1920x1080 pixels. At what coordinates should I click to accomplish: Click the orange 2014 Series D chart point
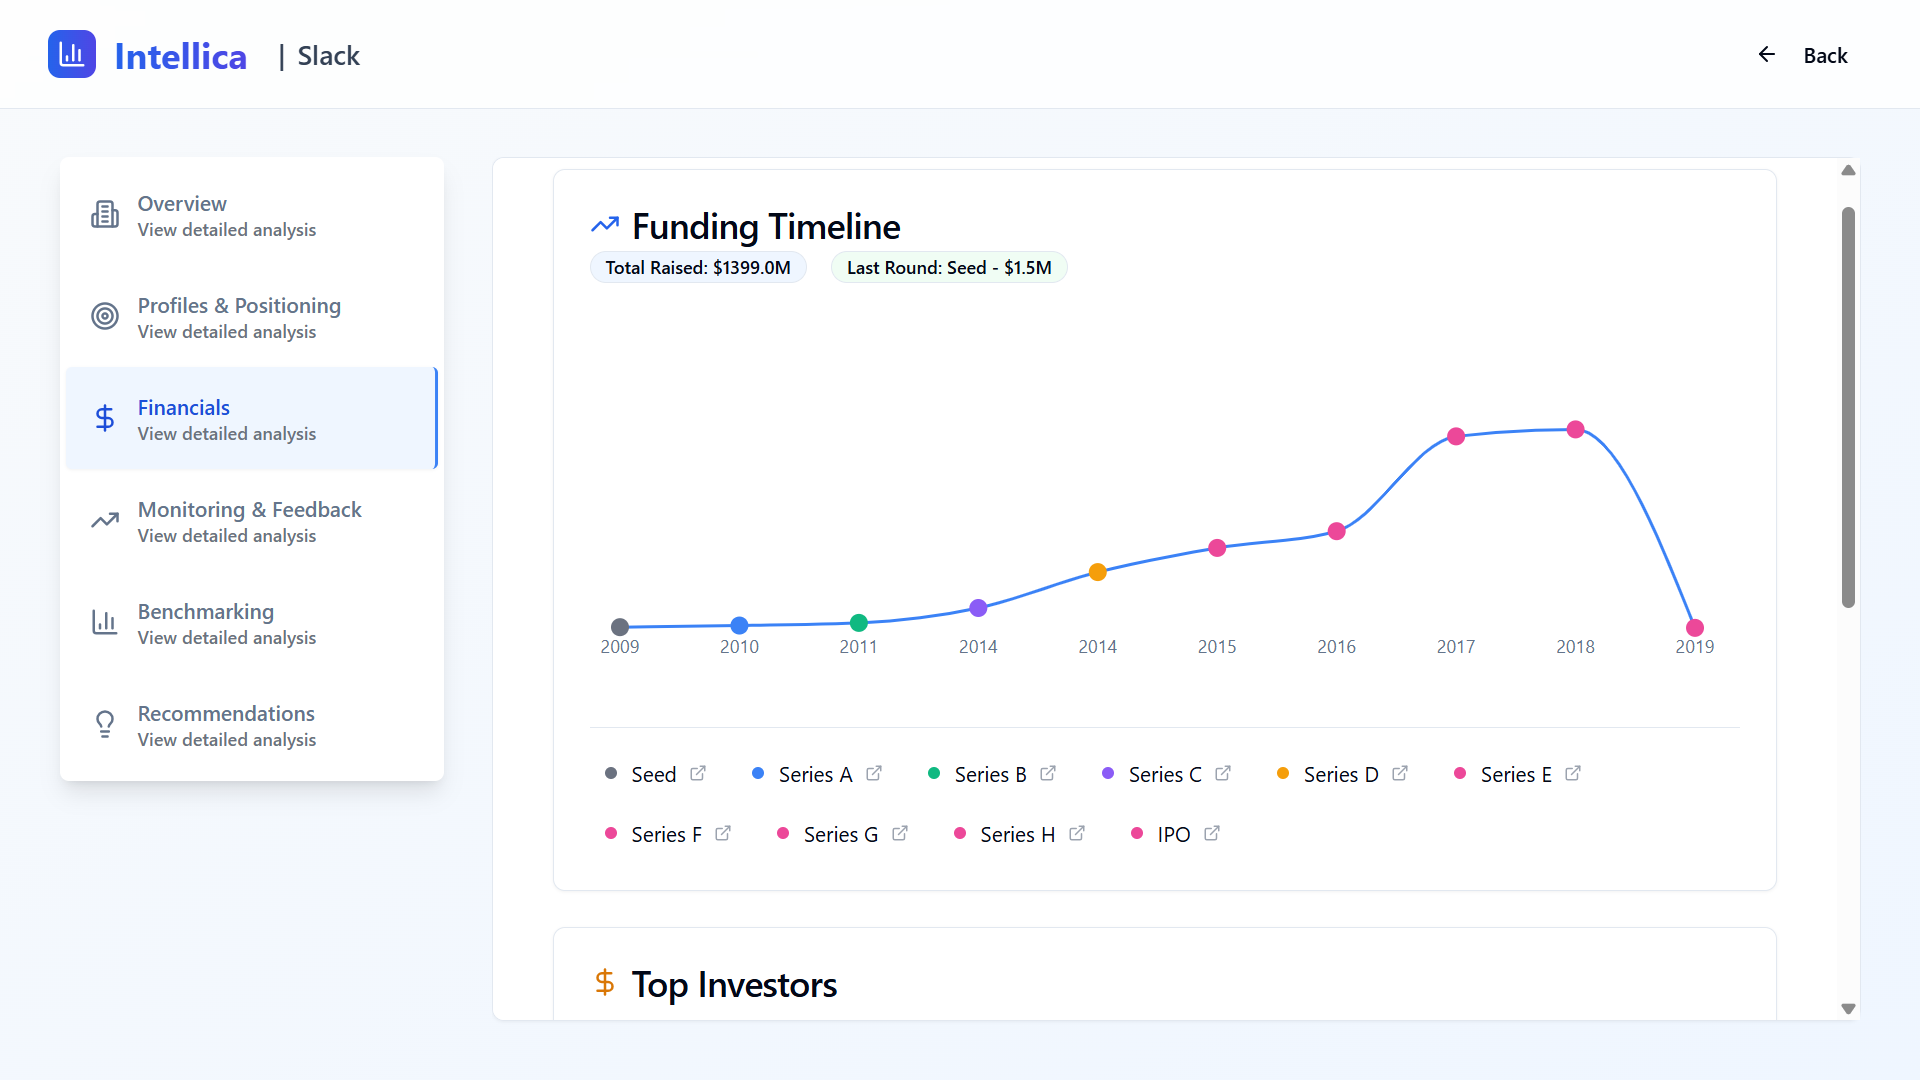pyautogui.click(x=1097, y=572)
